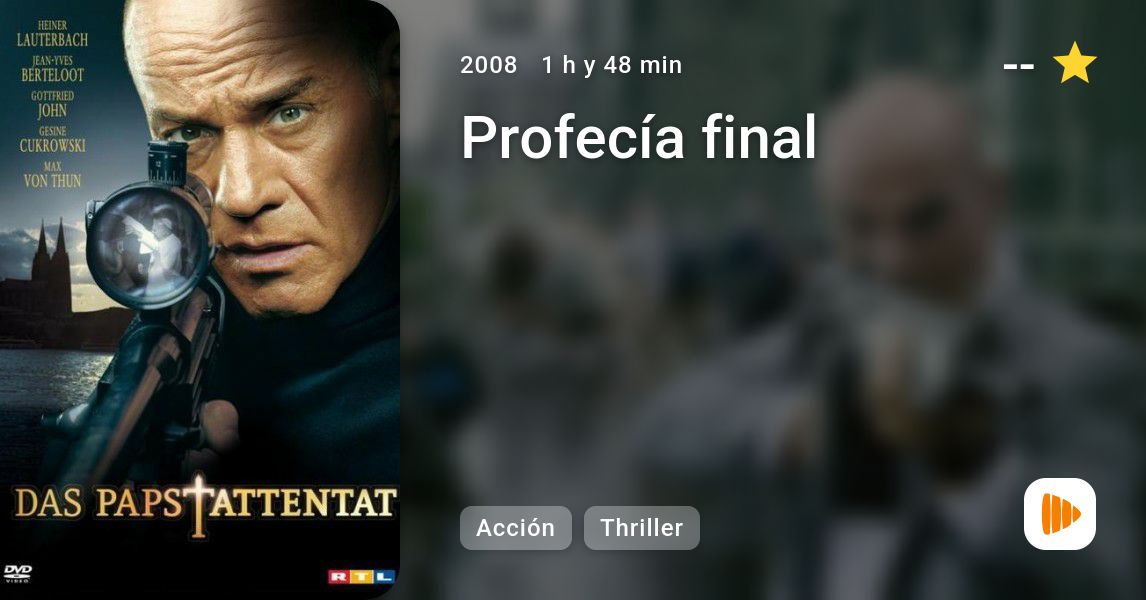Click the yellow star rating icon

tap(1074, 63)
